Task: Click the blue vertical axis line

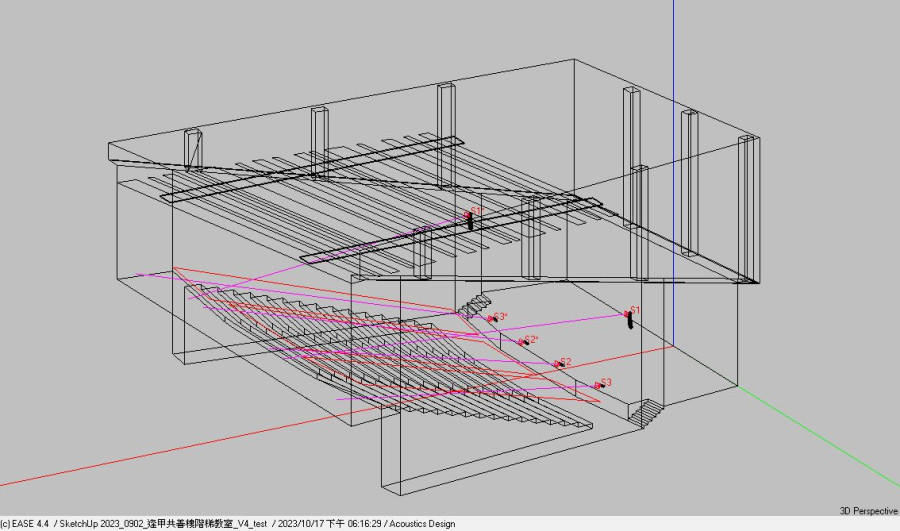Action: (673, 60)
